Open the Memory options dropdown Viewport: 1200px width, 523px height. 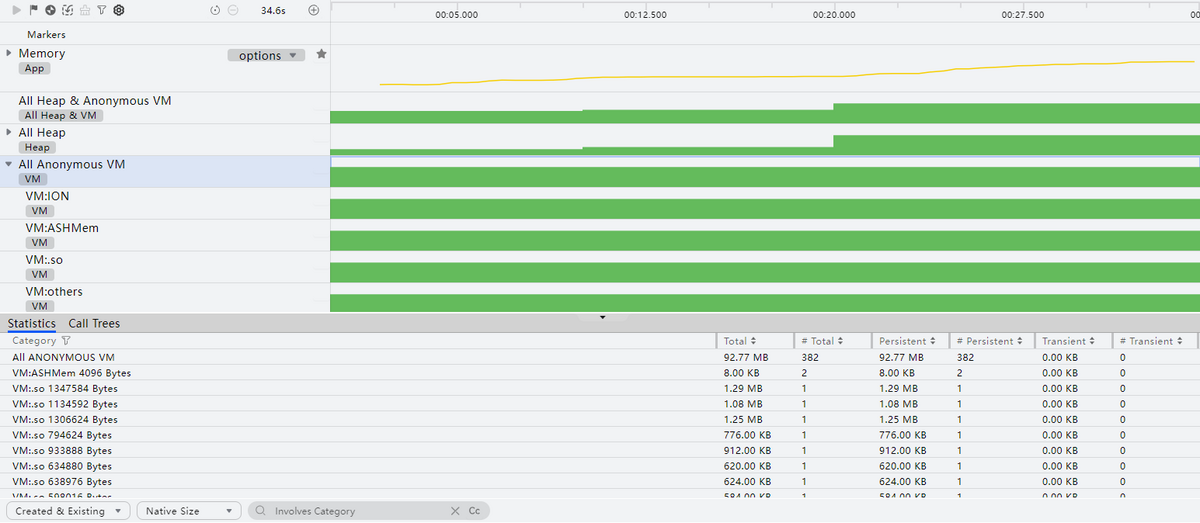coord(266,56)
